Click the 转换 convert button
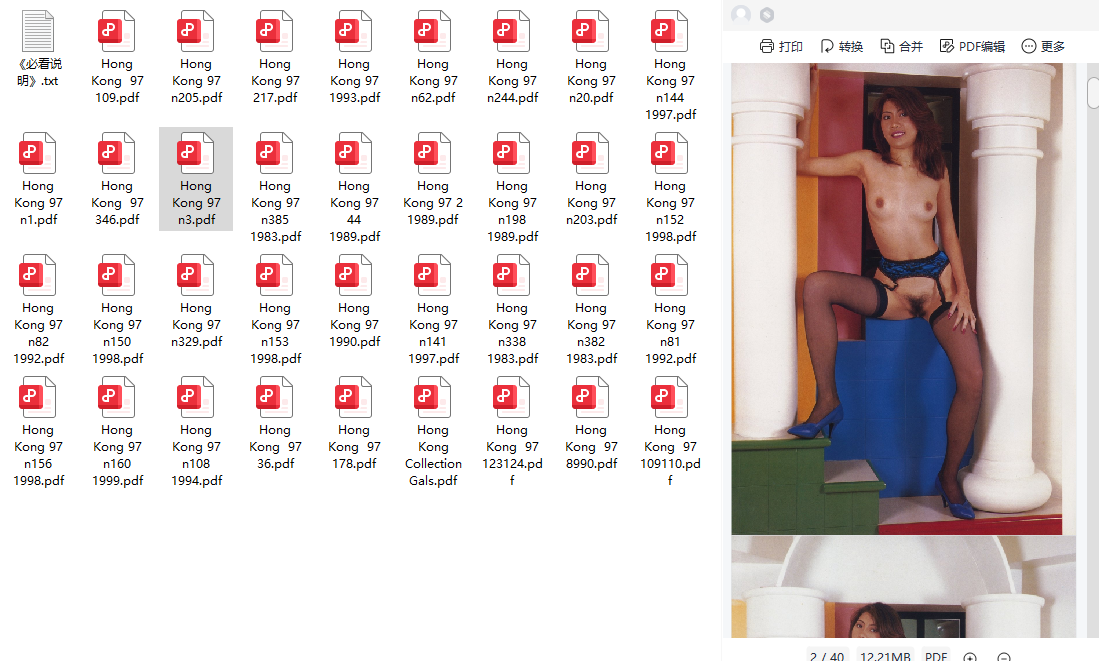This screenshot has height=661, width=1099. click(841, 46)
